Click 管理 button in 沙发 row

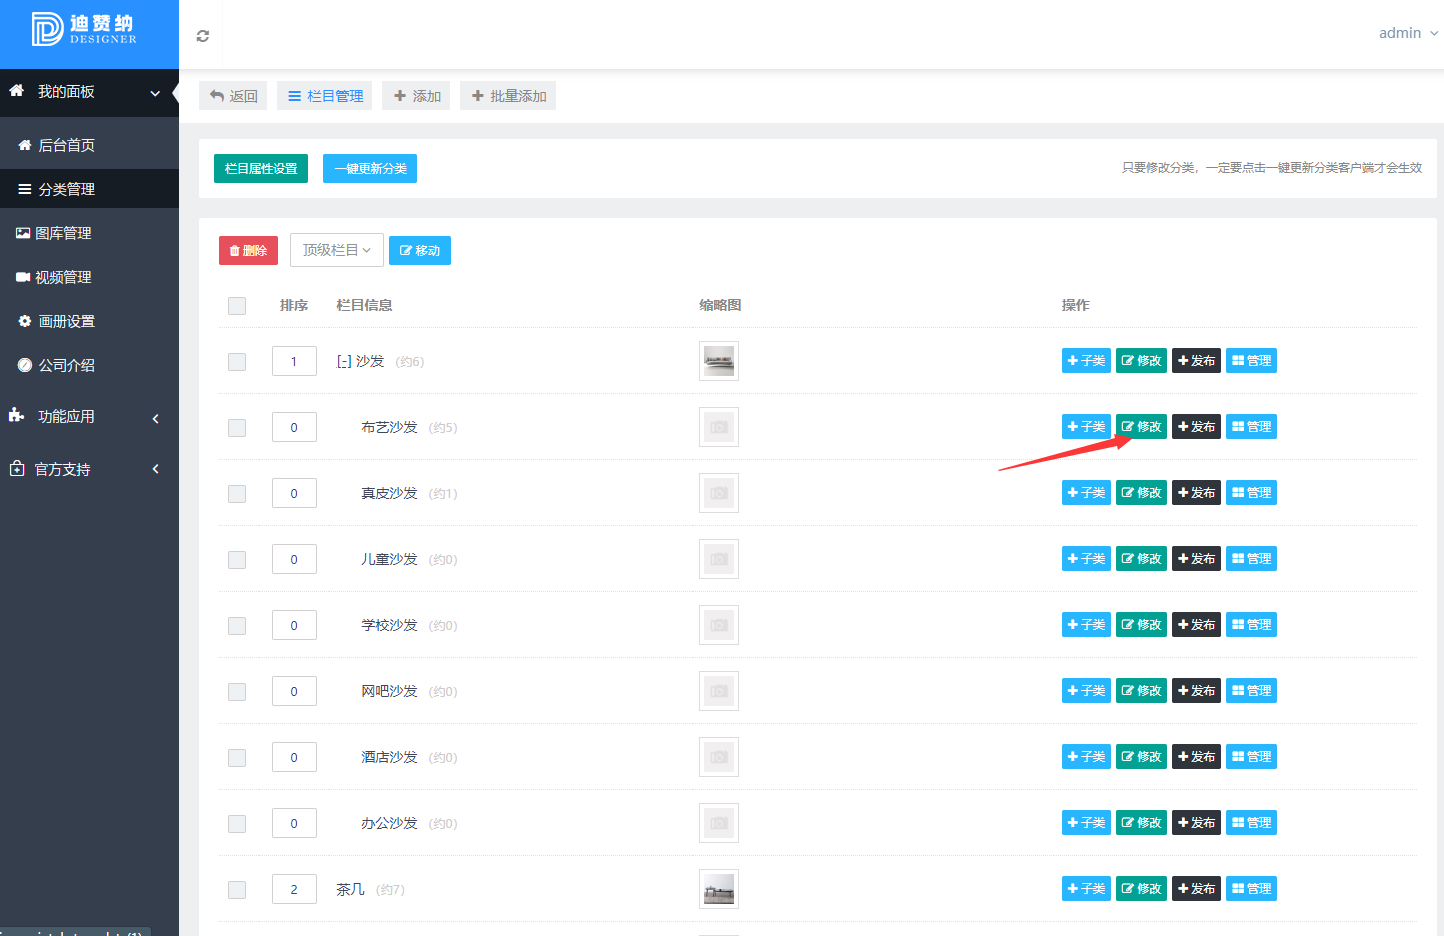point(1251,361)
